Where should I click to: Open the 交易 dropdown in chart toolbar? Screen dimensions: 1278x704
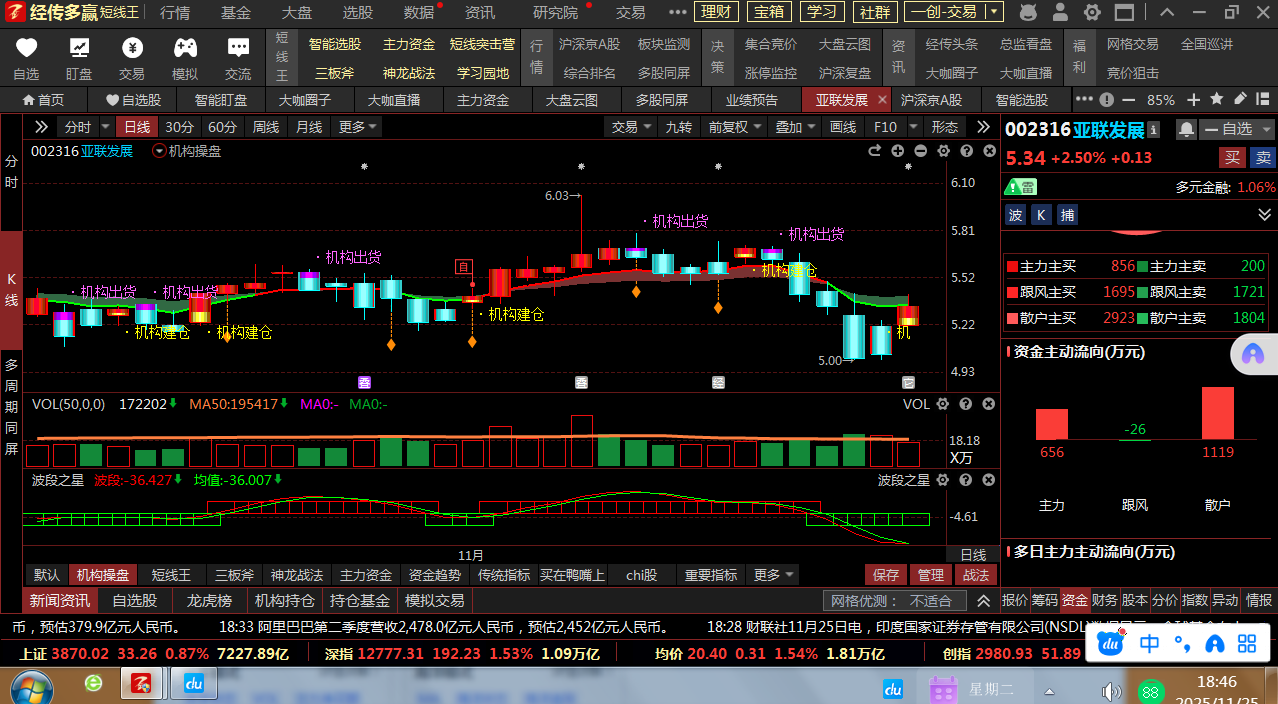(x=632, y=127)
